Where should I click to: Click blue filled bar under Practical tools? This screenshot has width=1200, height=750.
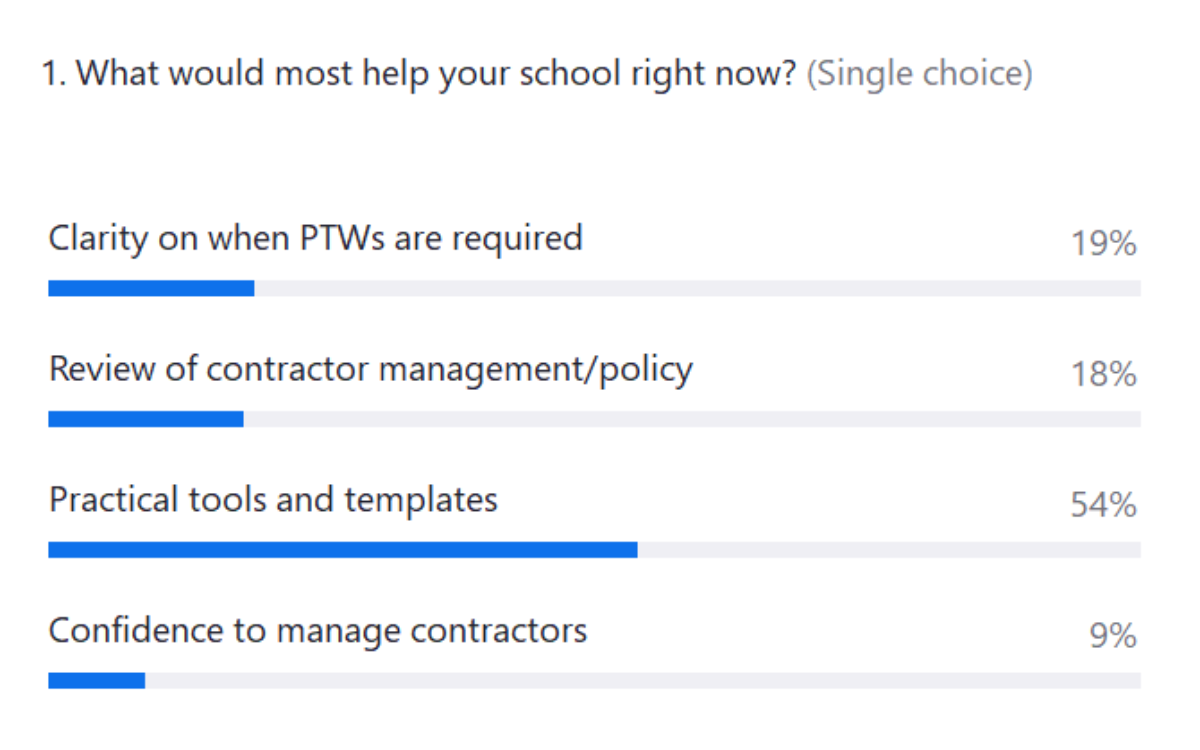coord(342,550)
